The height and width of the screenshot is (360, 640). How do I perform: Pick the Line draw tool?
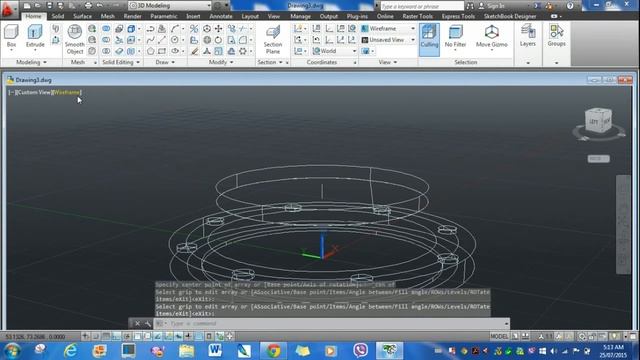point(162,40)
